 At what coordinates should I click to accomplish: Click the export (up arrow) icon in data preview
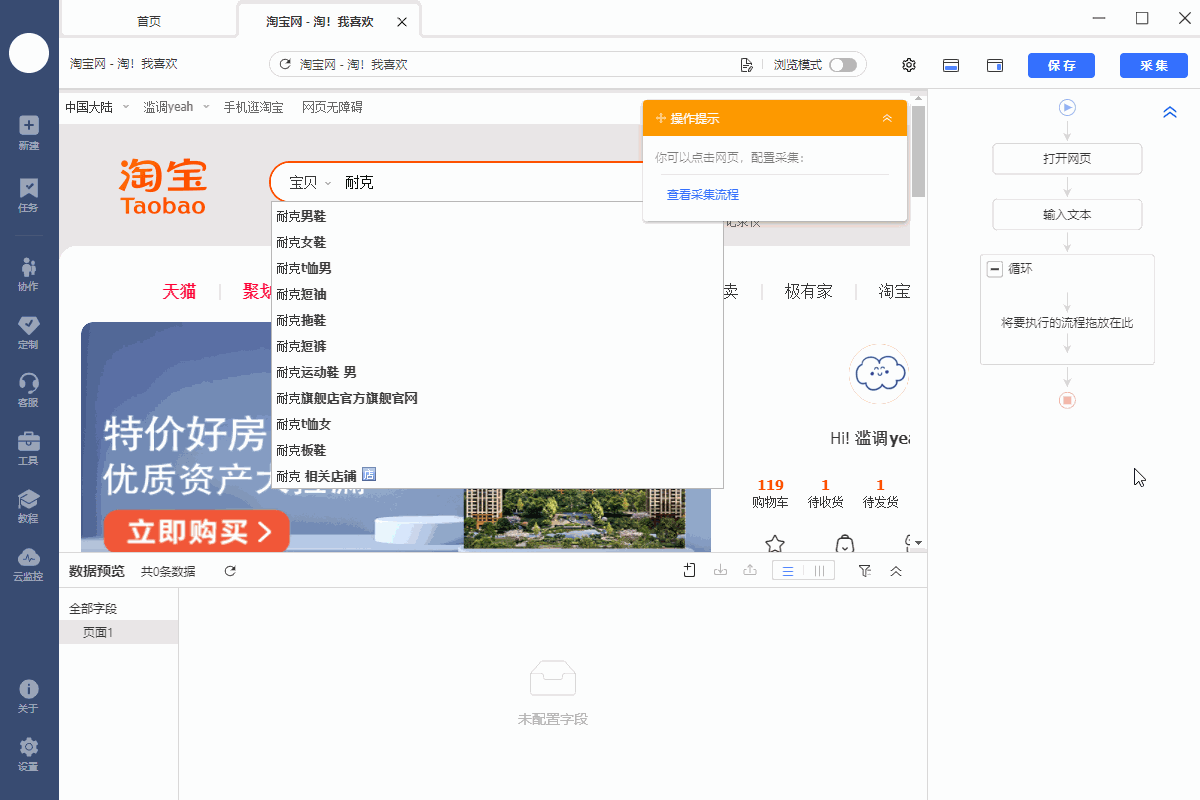pyautogui.click(x=749, y=570)
